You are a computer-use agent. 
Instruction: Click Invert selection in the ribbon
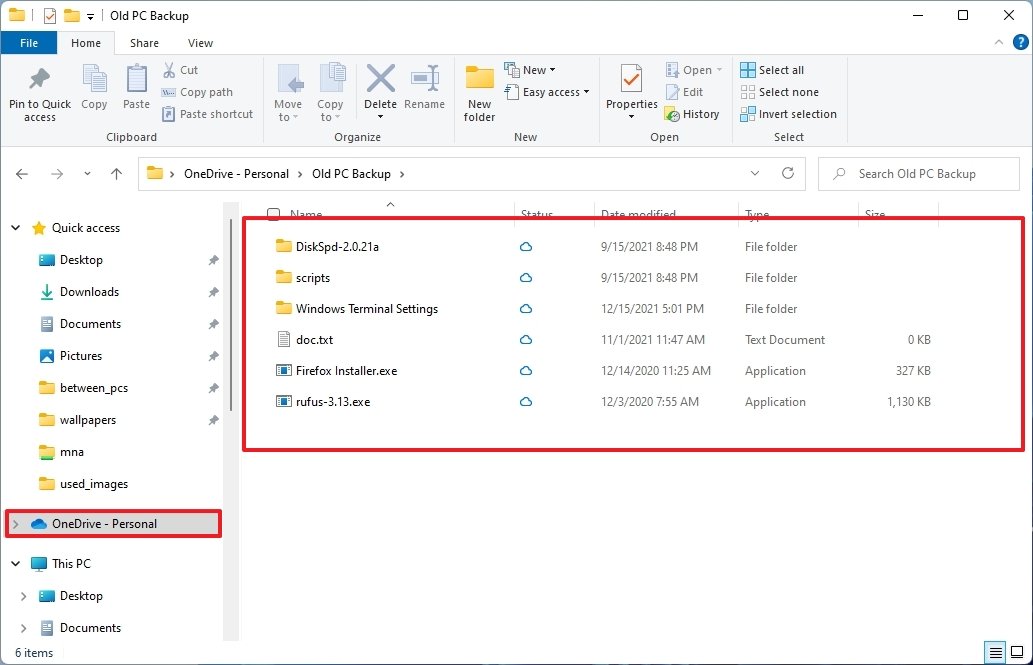coord(788,113)
